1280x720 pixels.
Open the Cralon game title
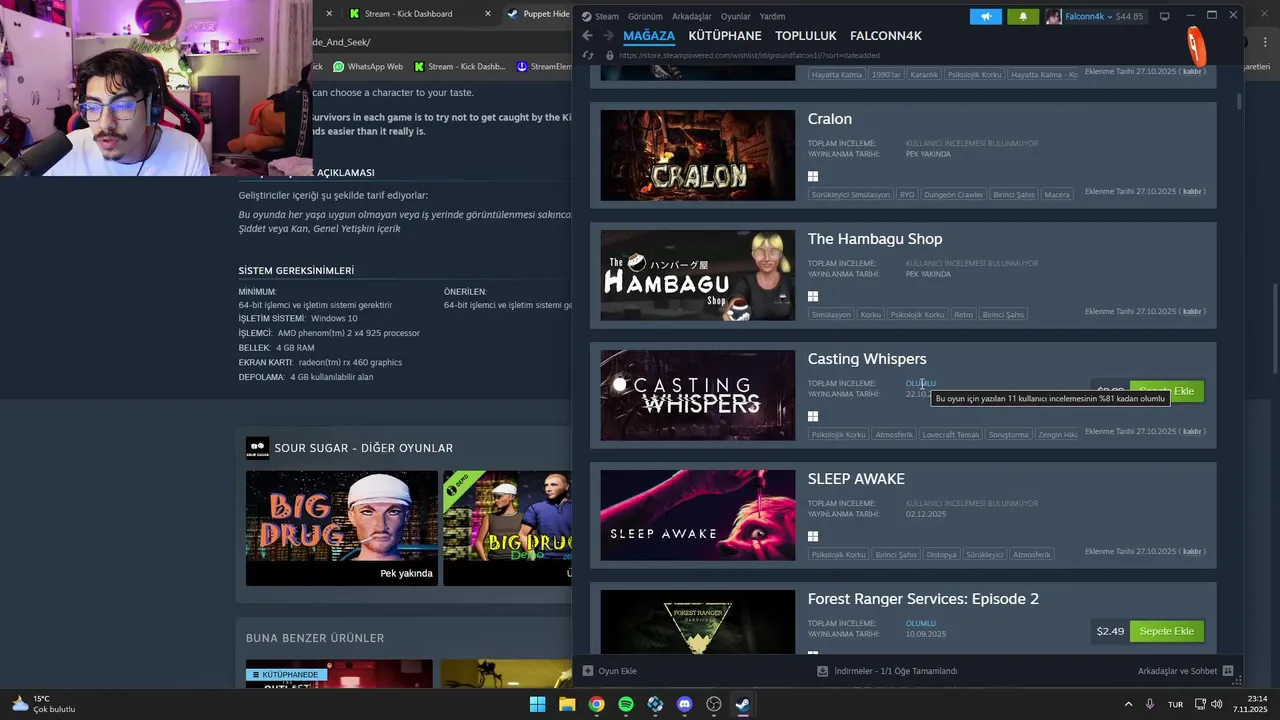pos(830,119)
